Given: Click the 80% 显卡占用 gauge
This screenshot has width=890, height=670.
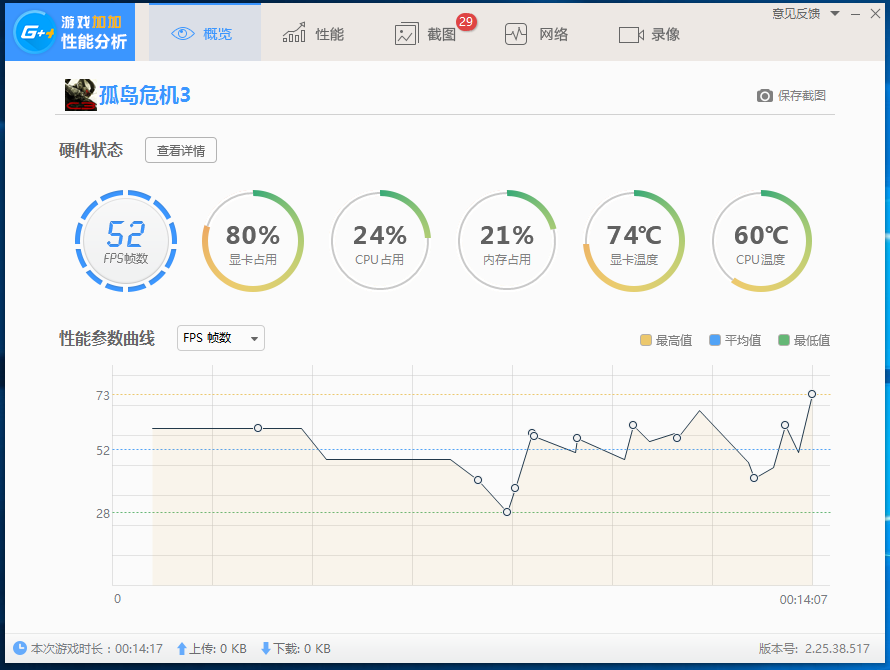Looking at the screenshot, I should point(253,241).
